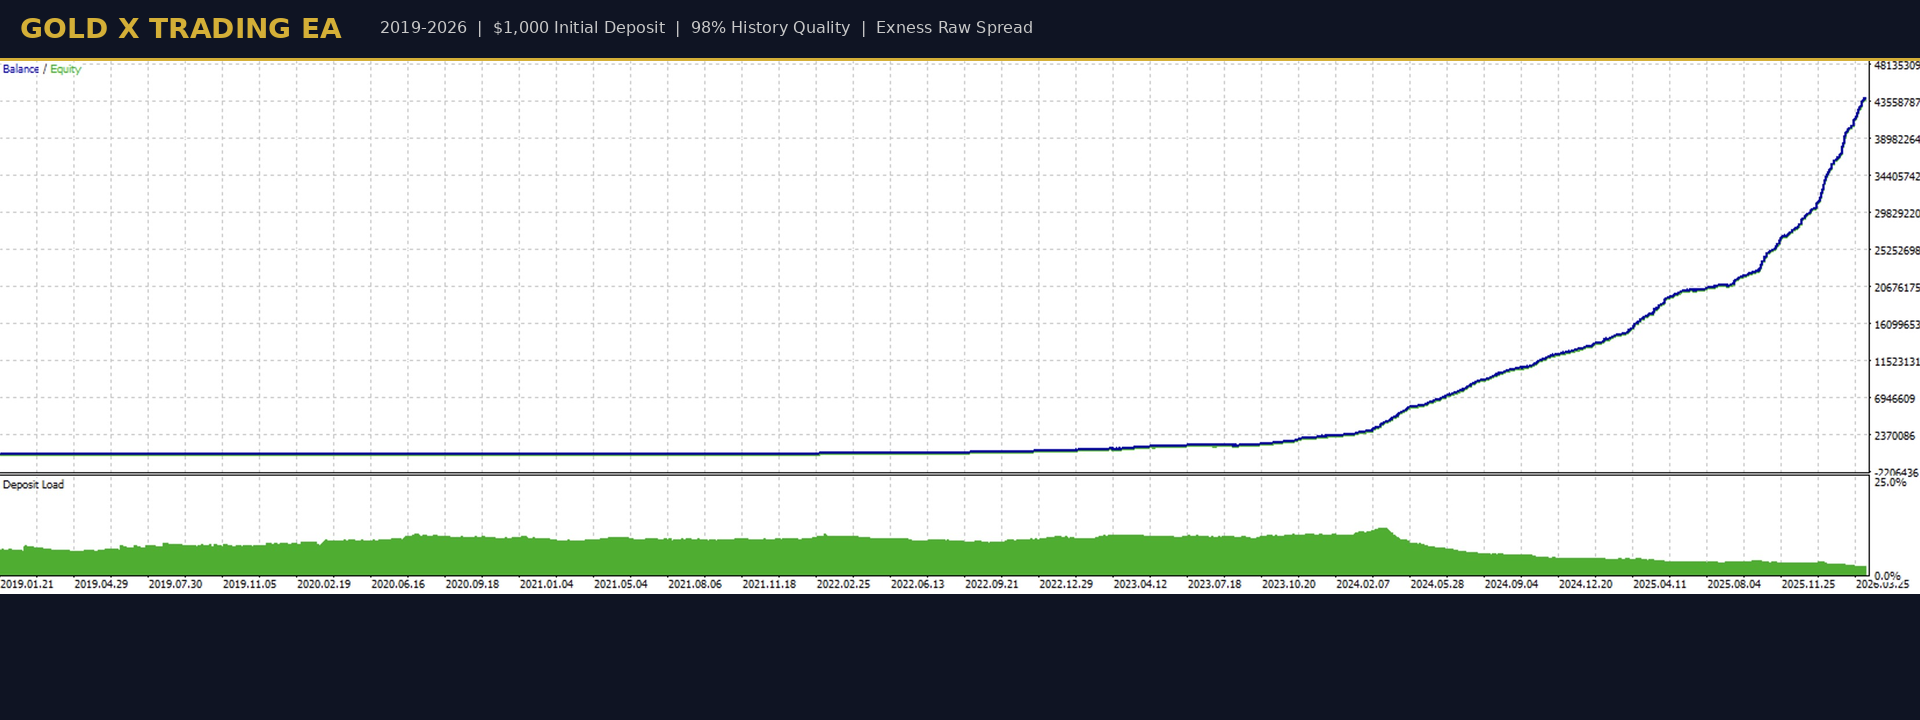Select the 20676175 axis value

(1896, 288)
